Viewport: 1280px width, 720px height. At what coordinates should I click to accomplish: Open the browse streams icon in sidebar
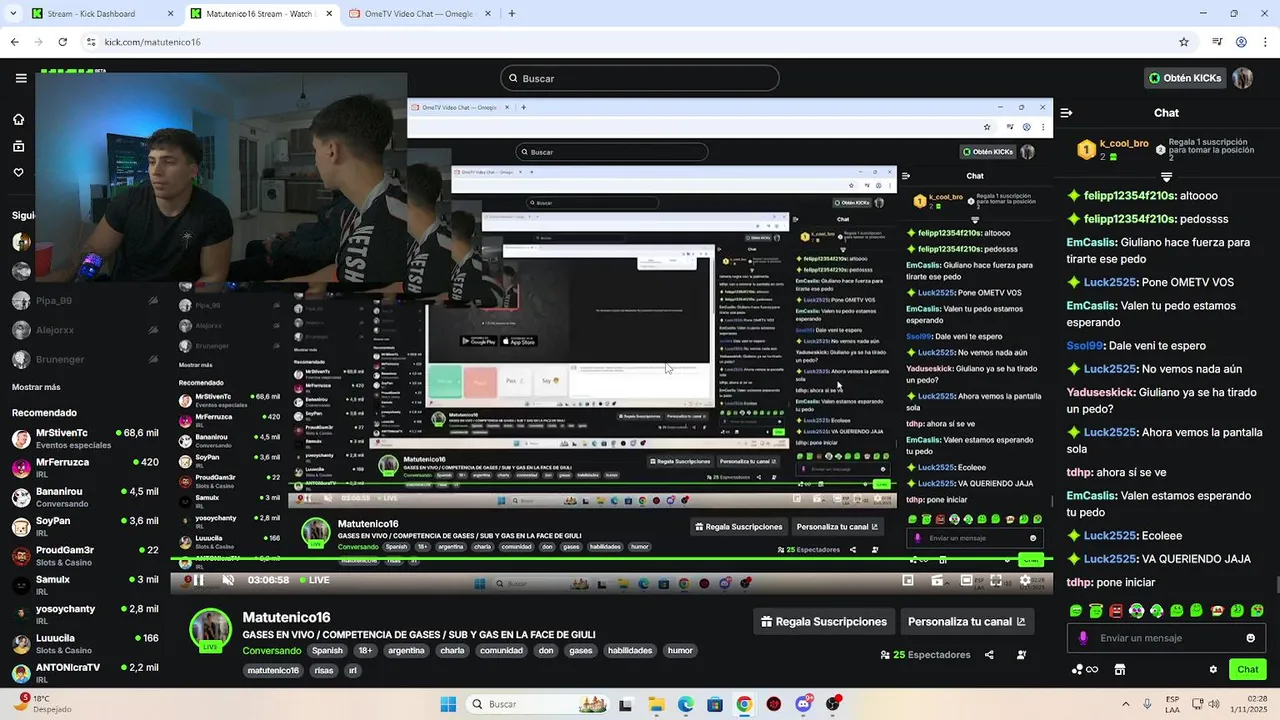(x=18, y=146)
